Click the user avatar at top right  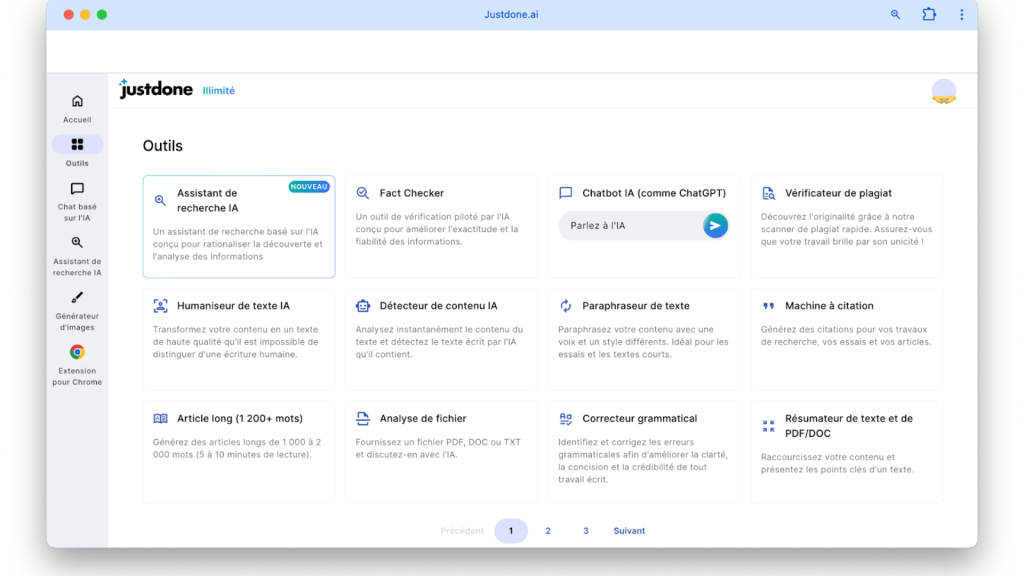click(944, 91)
